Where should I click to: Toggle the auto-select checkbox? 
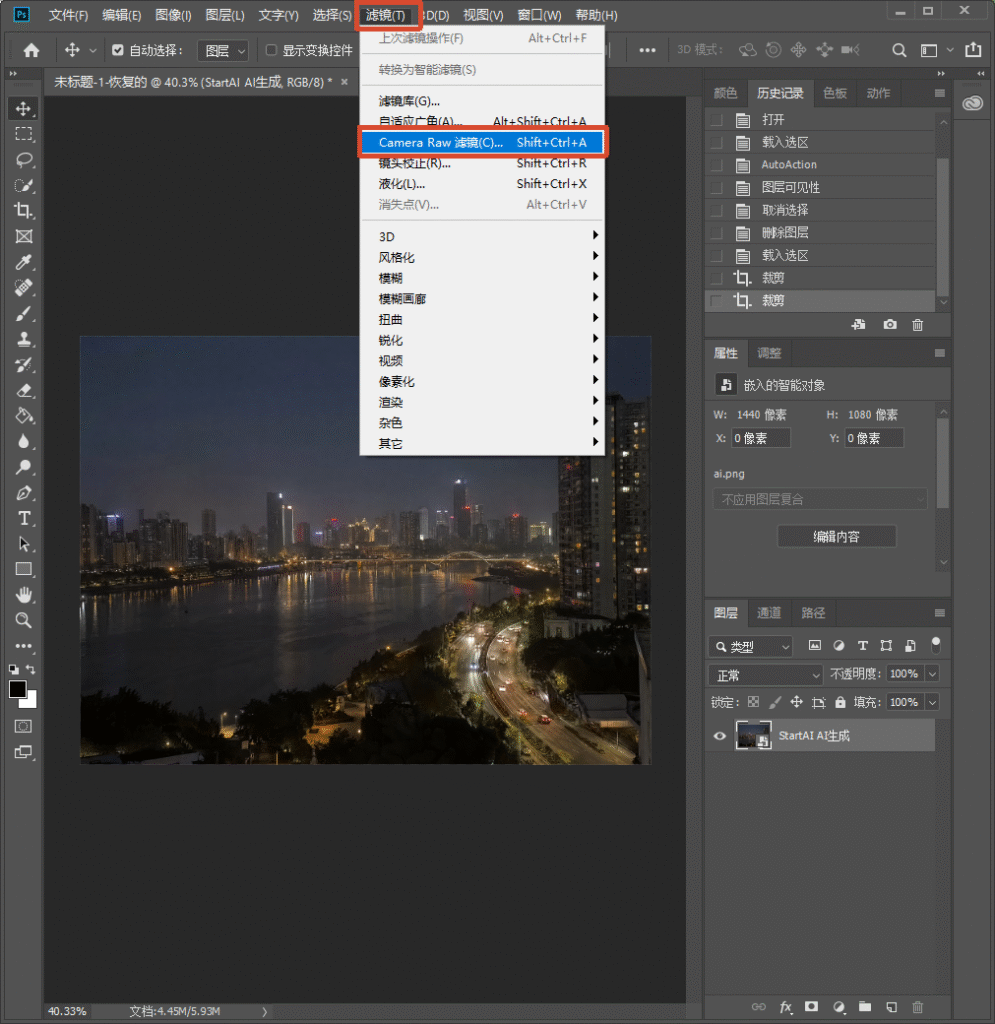(x=118, y=50)
